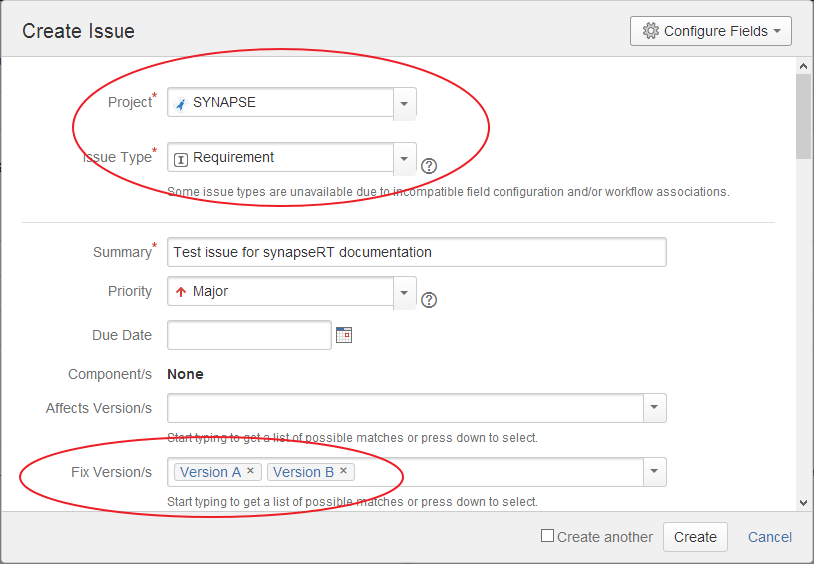
Task: Click the Major priority arrow icon
Action: tap(181, 292)
